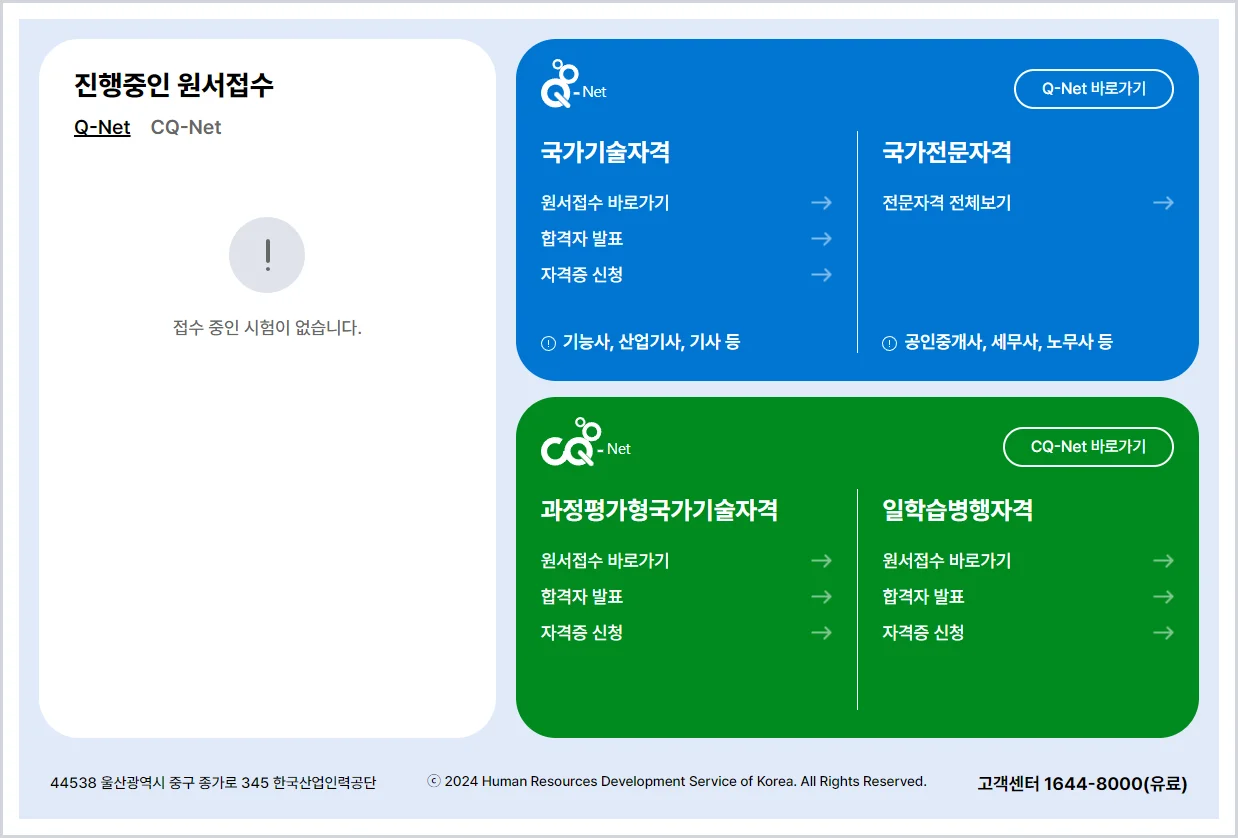Click arrow beside 과정평가형국가기술자격 합격자 발표
This screenshot has width=1238, height=838.
click(821, 597)
